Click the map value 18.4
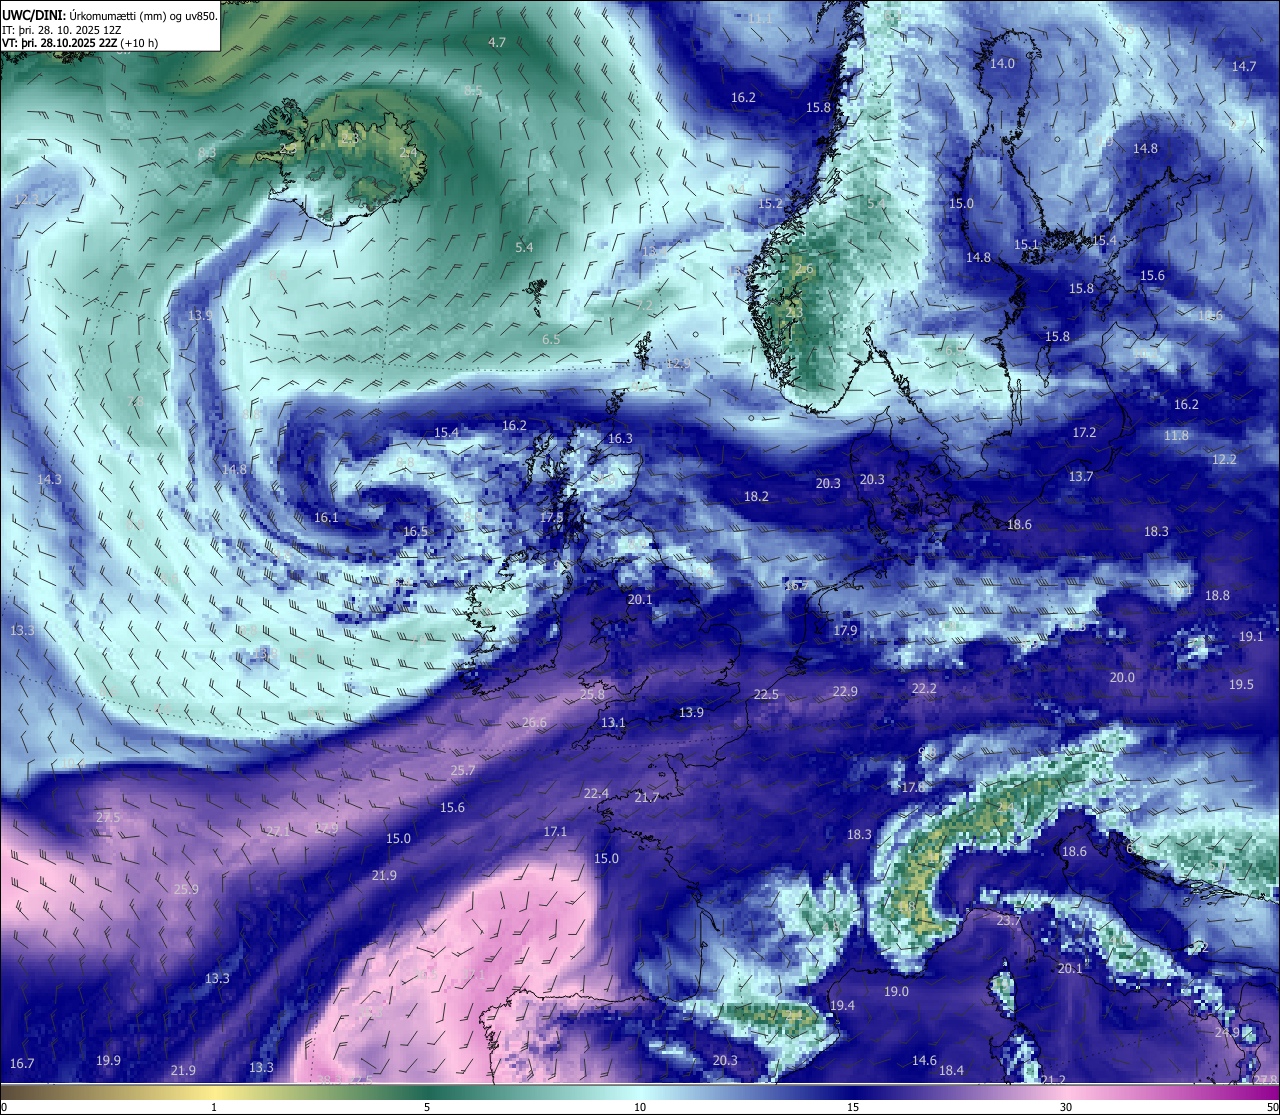The image size is (1280, 1115). [951, 1070]
